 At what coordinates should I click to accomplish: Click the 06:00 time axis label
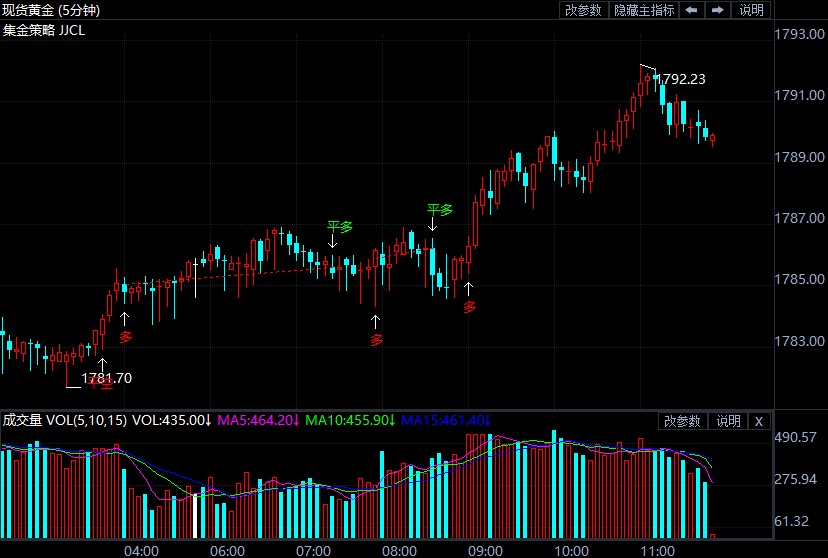tap(228, 551)
